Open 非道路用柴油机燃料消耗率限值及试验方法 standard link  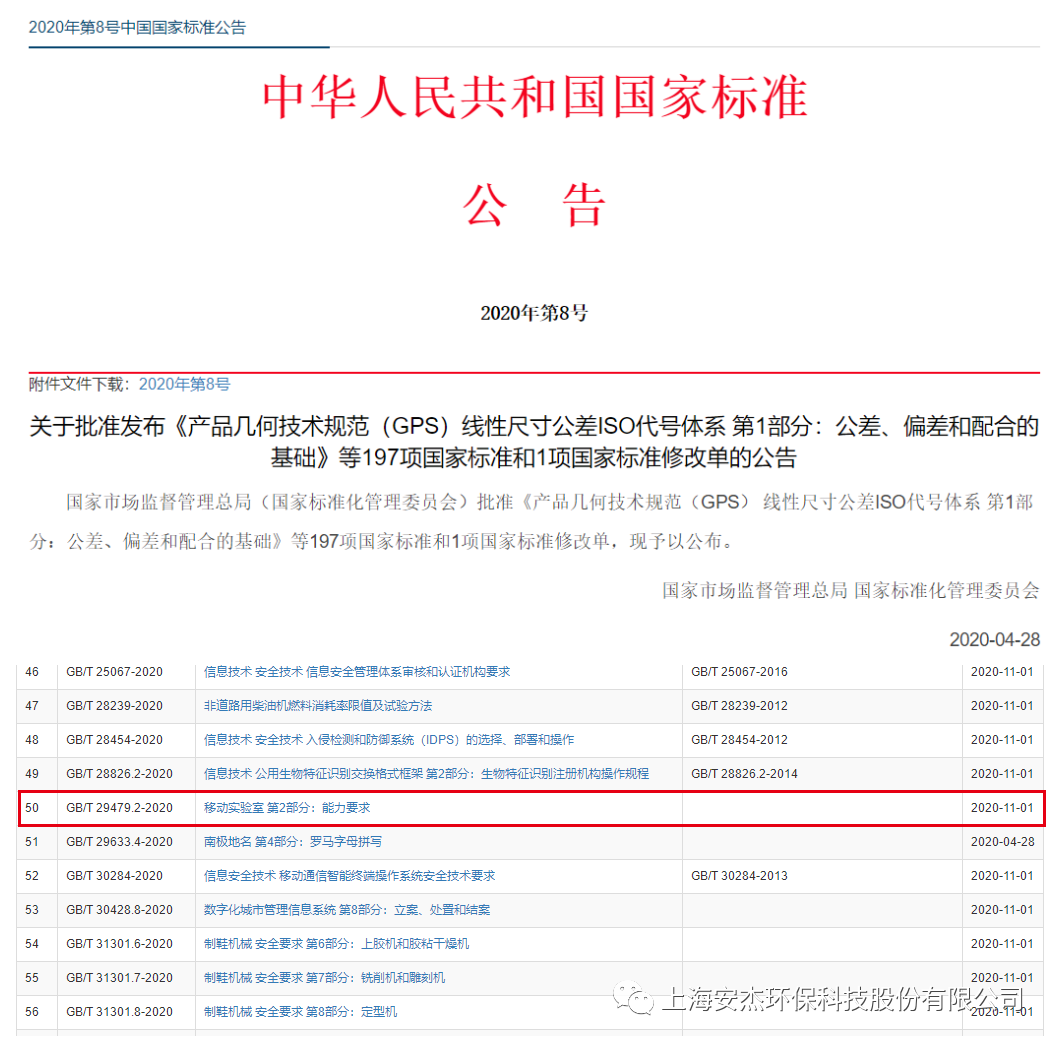(318, 706)
